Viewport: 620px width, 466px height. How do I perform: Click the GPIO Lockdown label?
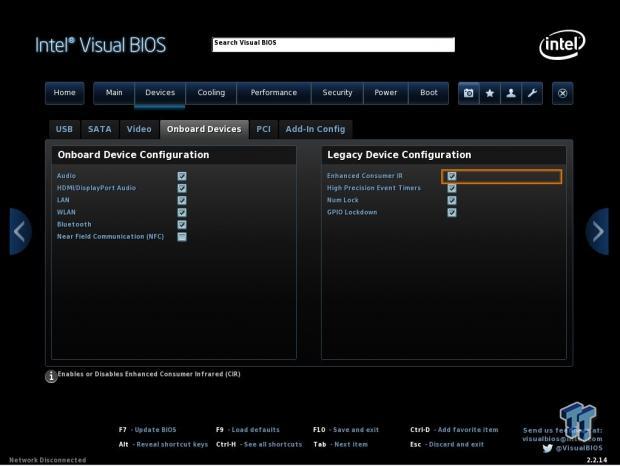click(x=352, y=212)
